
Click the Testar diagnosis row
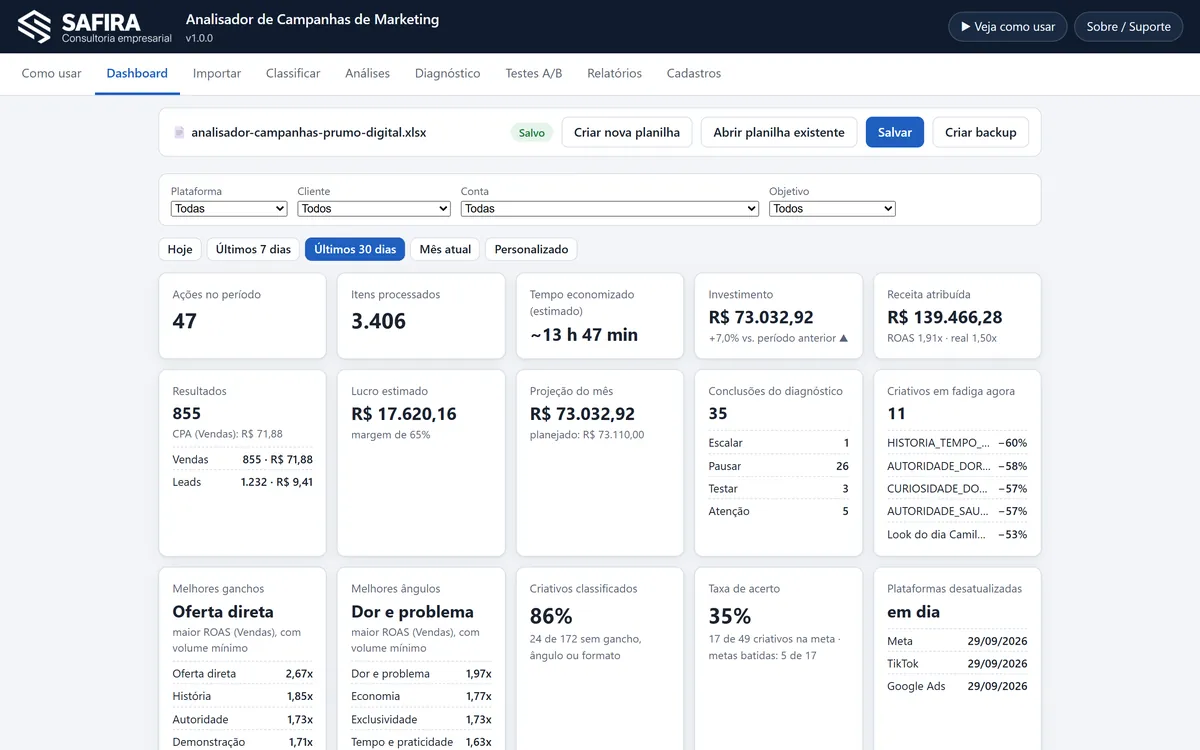tap(779, 489)
